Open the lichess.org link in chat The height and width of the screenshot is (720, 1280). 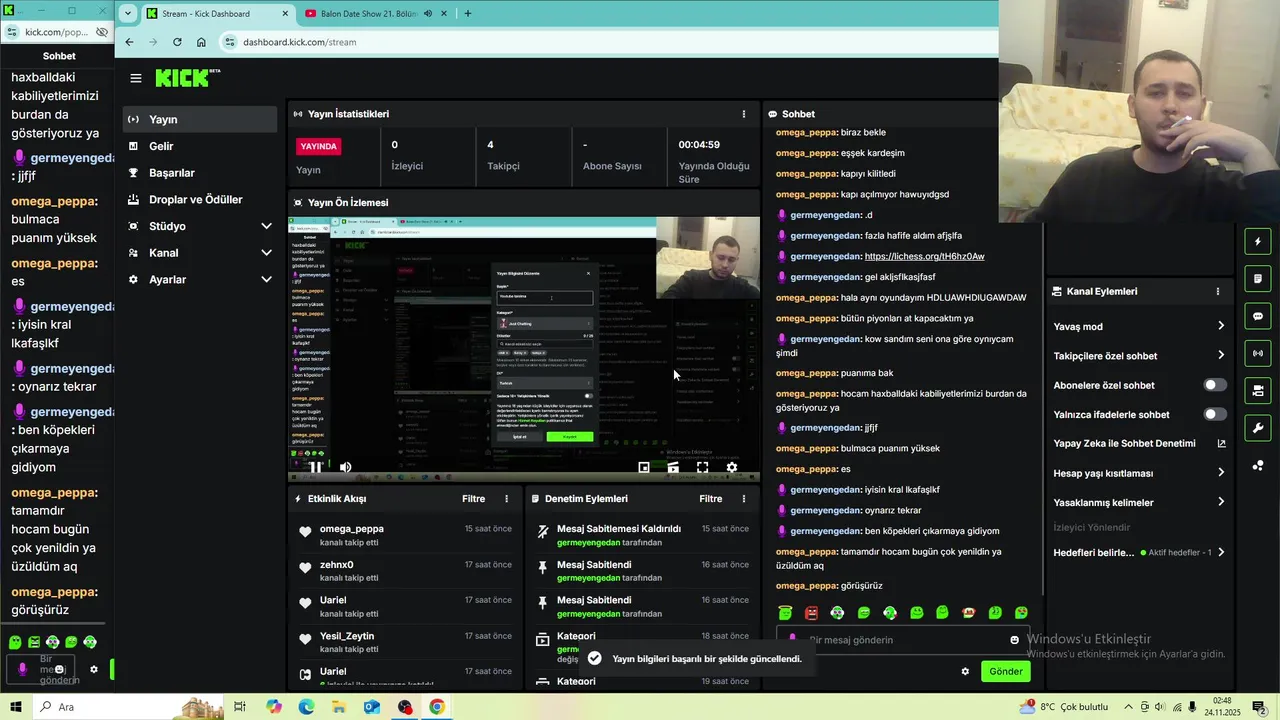point(924,256)
